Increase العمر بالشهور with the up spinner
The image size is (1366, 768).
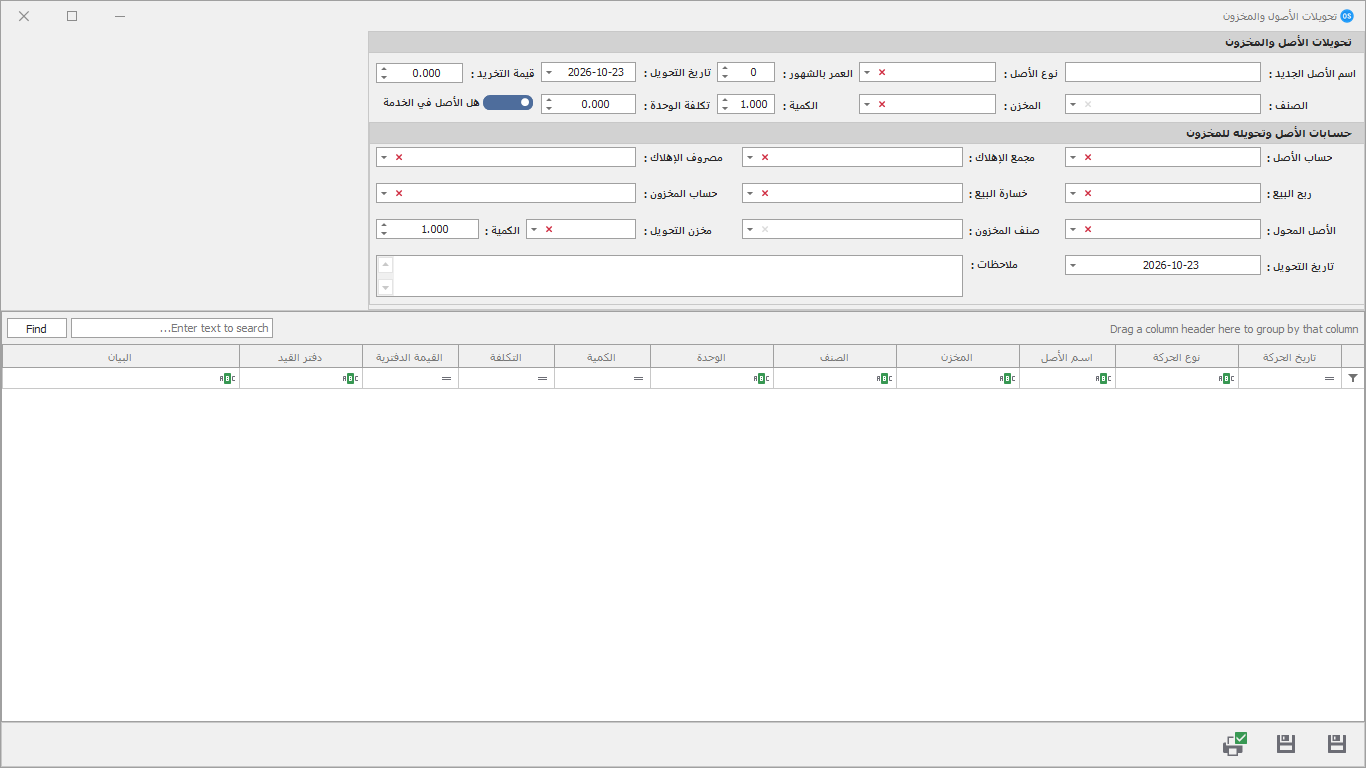pos(725,69)
